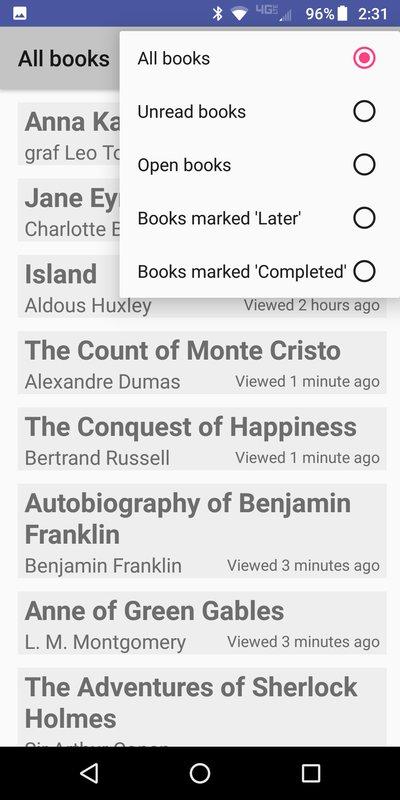Open The Count of Monte Cristo
The image size is (400, 800).
pyautogui.click(x=202, y=363)
